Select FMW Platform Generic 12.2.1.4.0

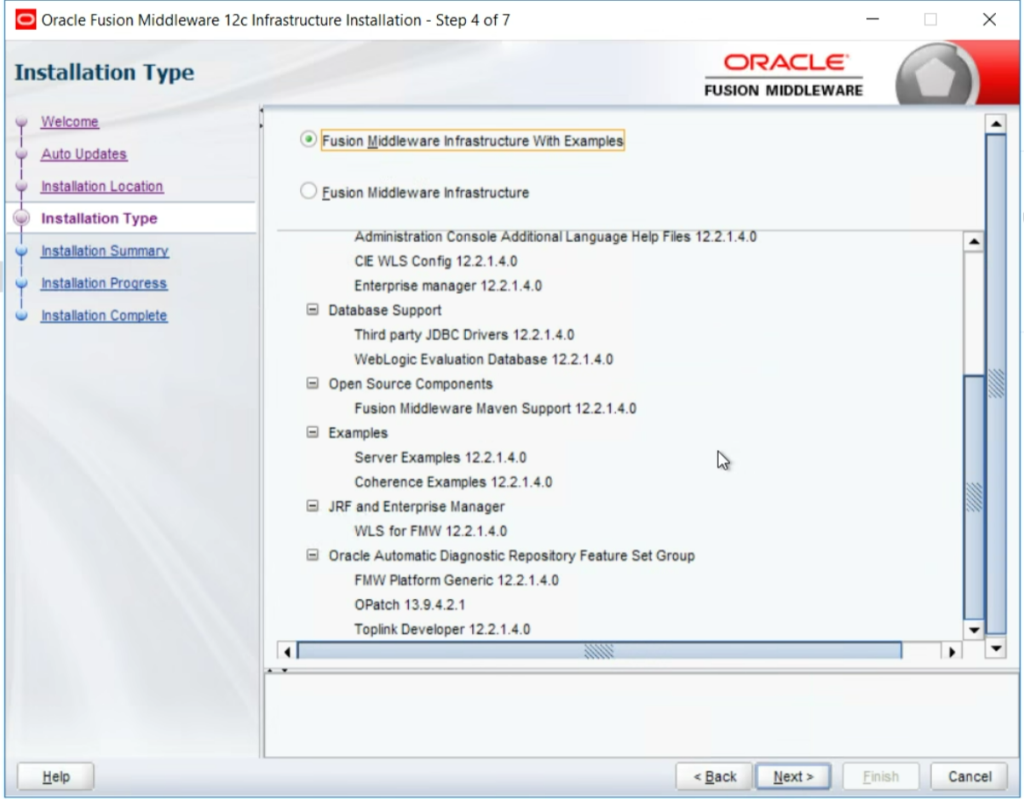(x=456, y=580)
